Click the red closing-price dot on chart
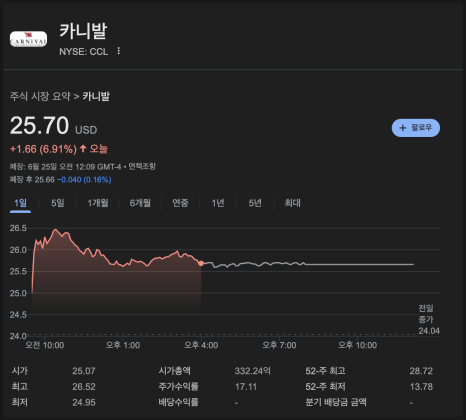The width and height of the screenshot is (466, 420). coord(201,263)
